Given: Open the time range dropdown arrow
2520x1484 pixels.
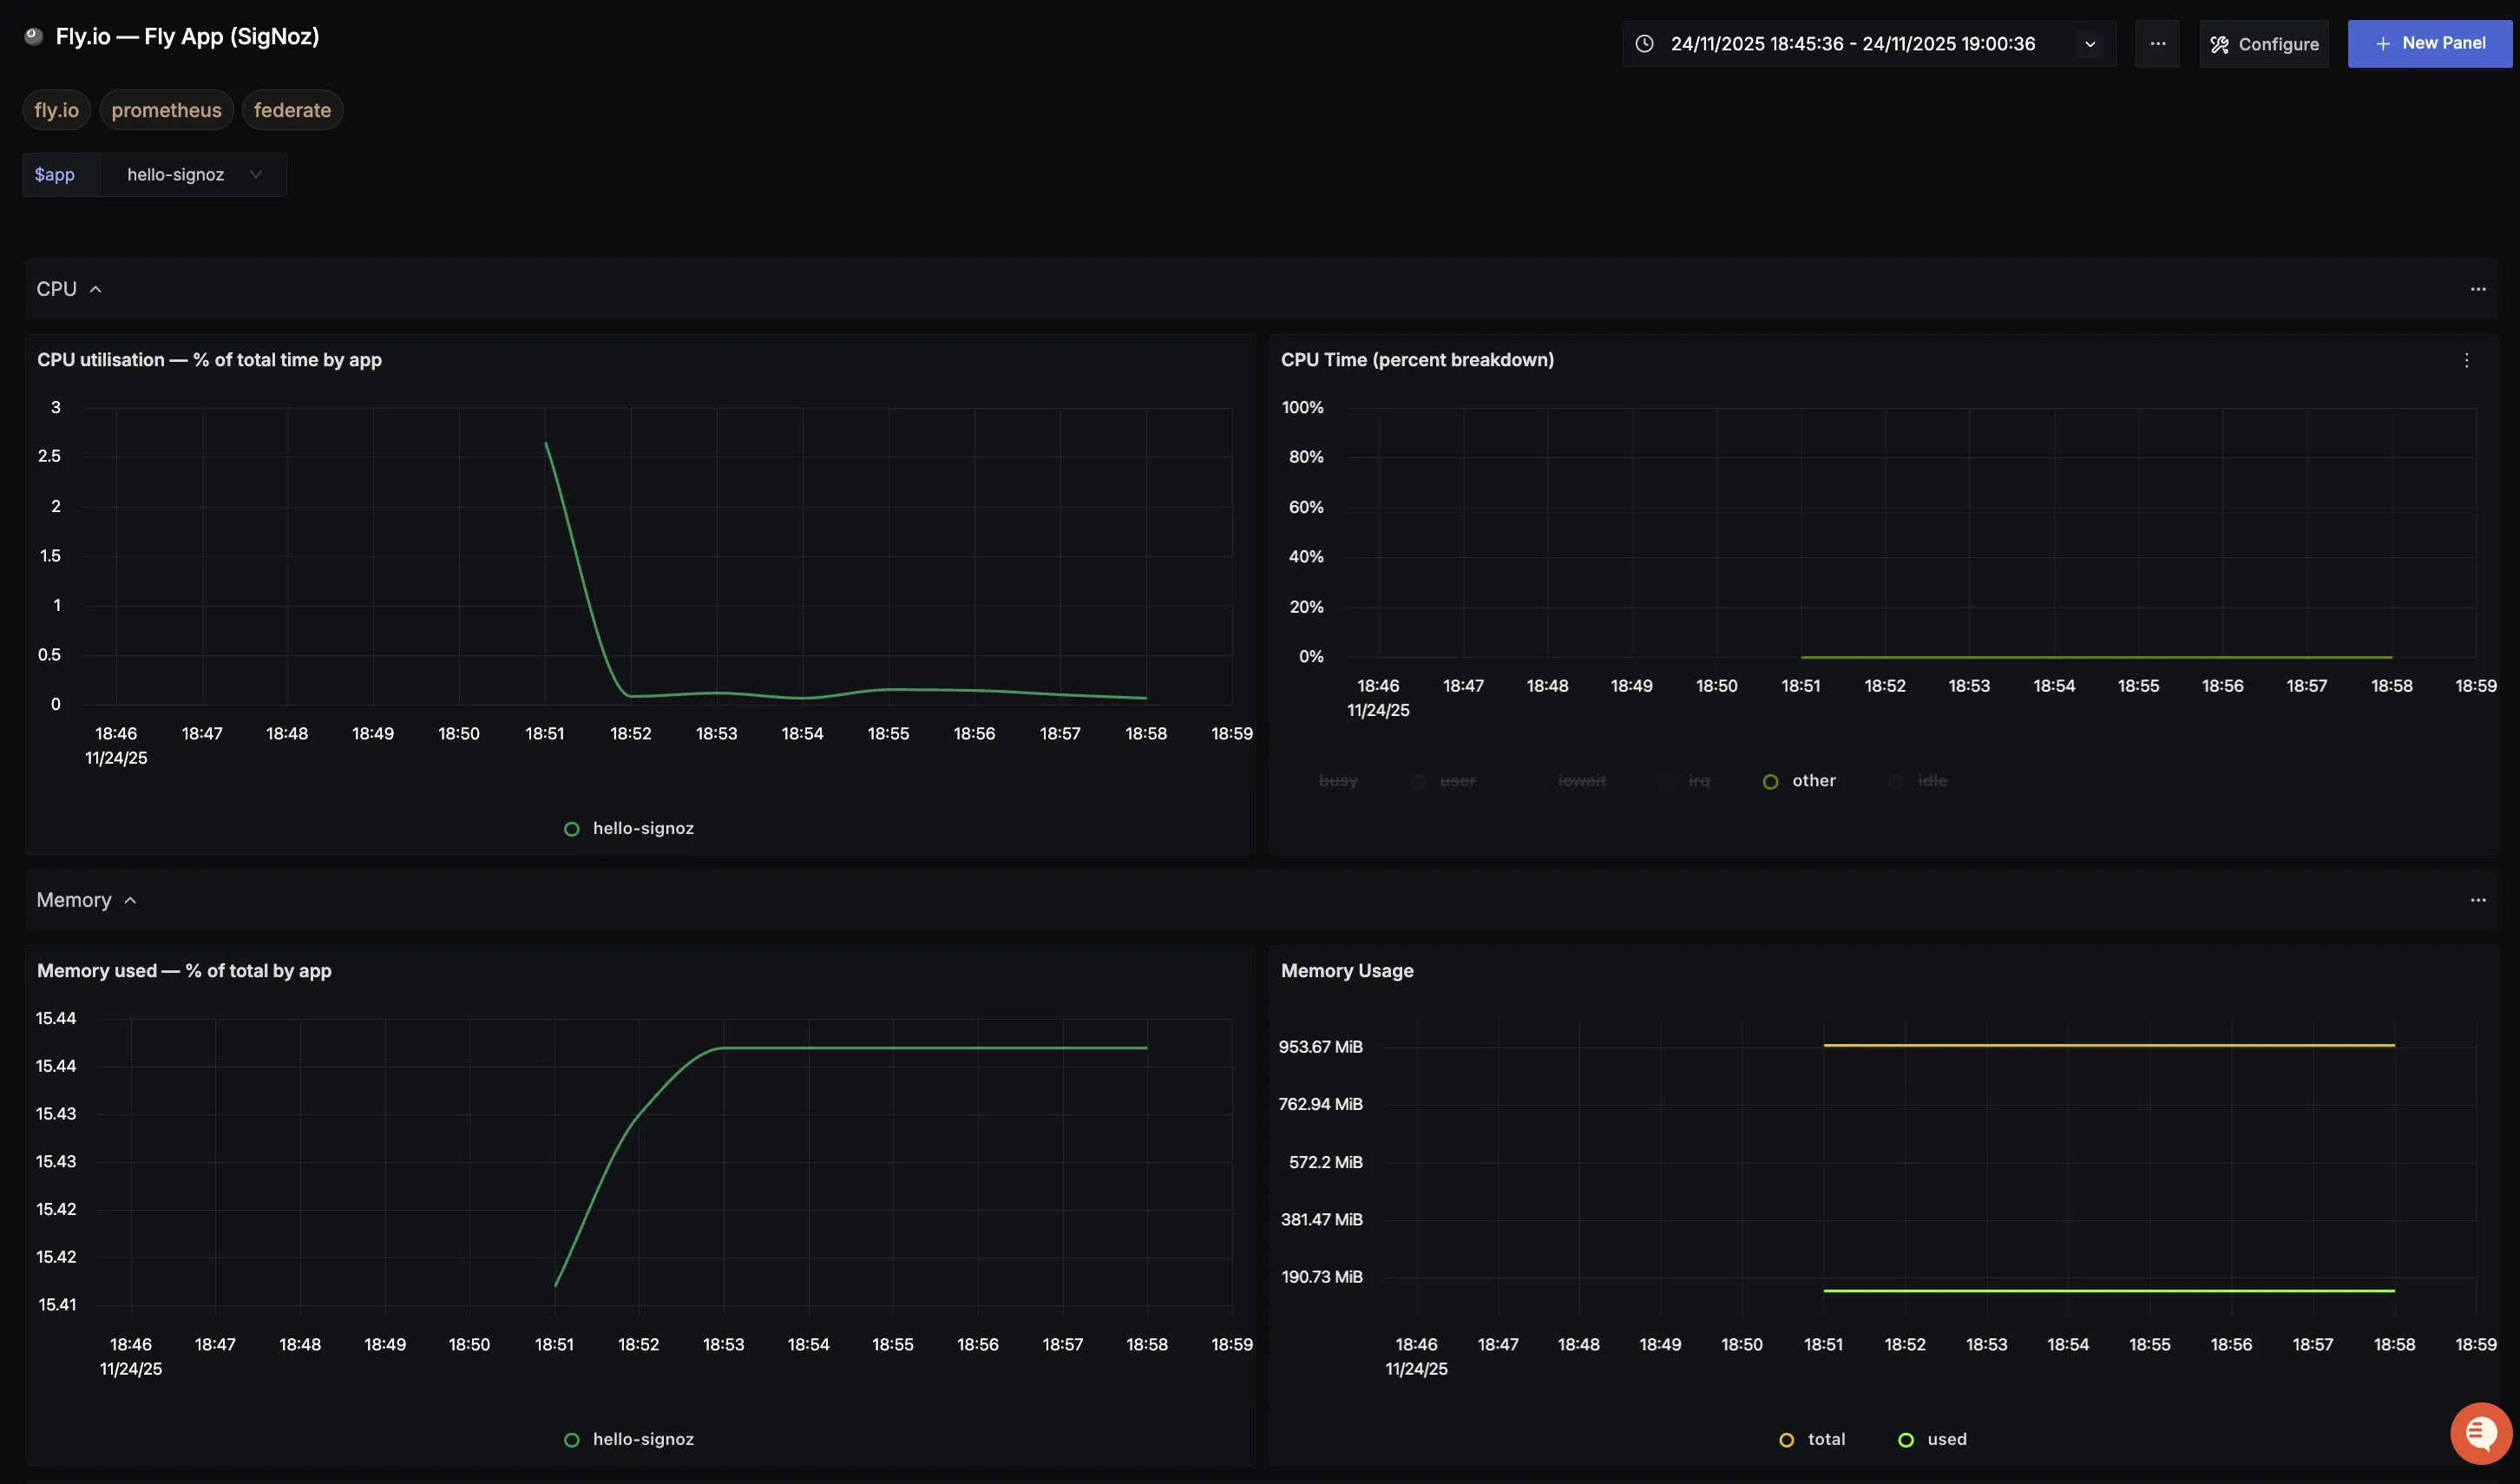Looking at the screenshot, I should [x=2090, y=44].
